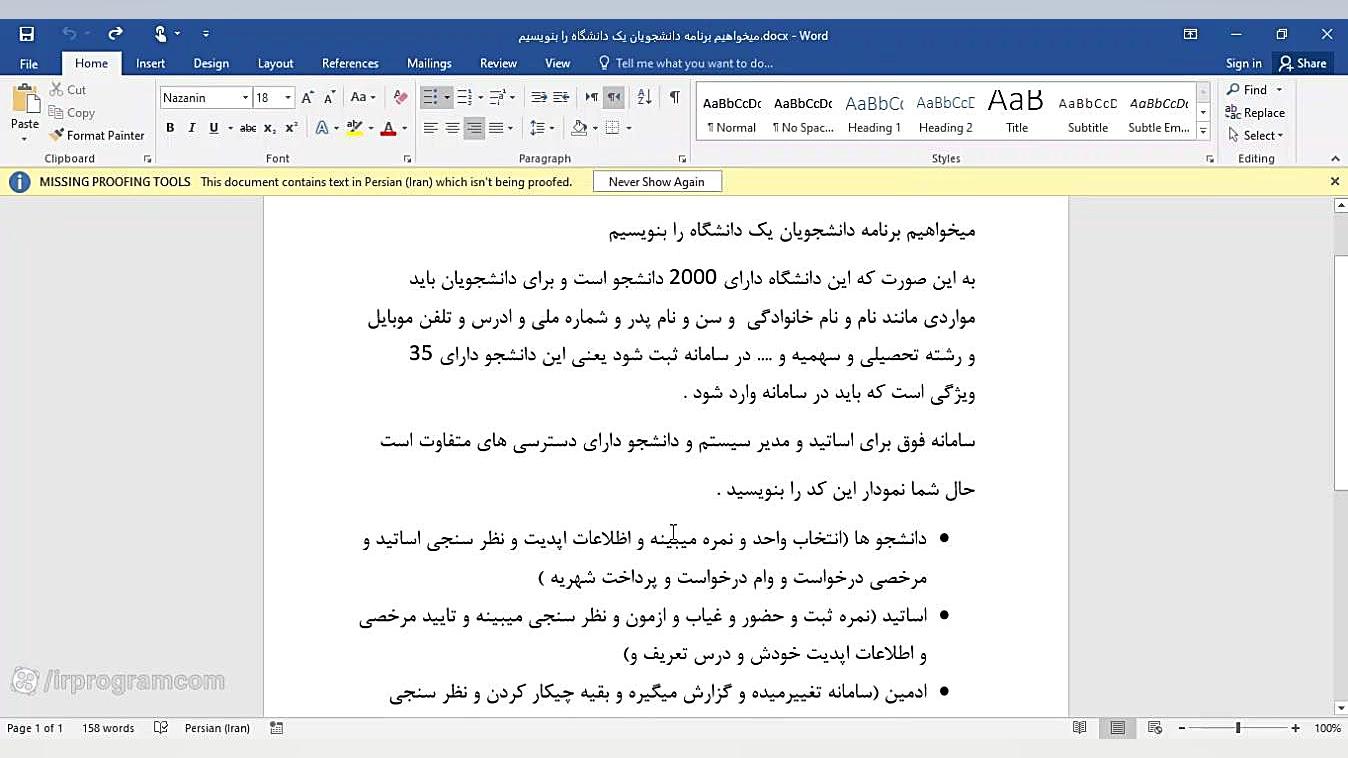Set right-to-left text direction
Screen dimensions: 1348x758
(x=614, y=97)
